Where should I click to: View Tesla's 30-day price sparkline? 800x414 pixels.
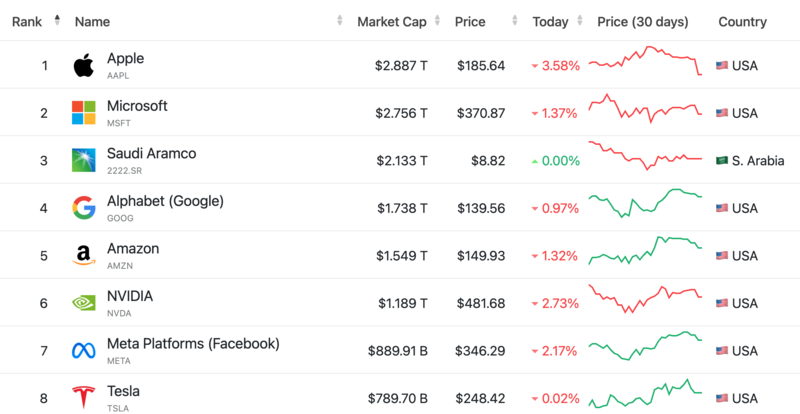(645, 394)
